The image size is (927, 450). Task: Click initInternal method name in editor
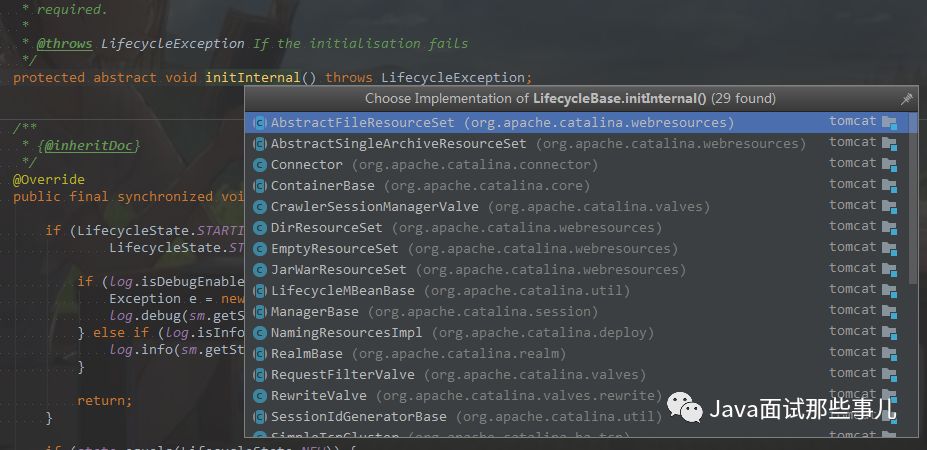pos(252,77)
